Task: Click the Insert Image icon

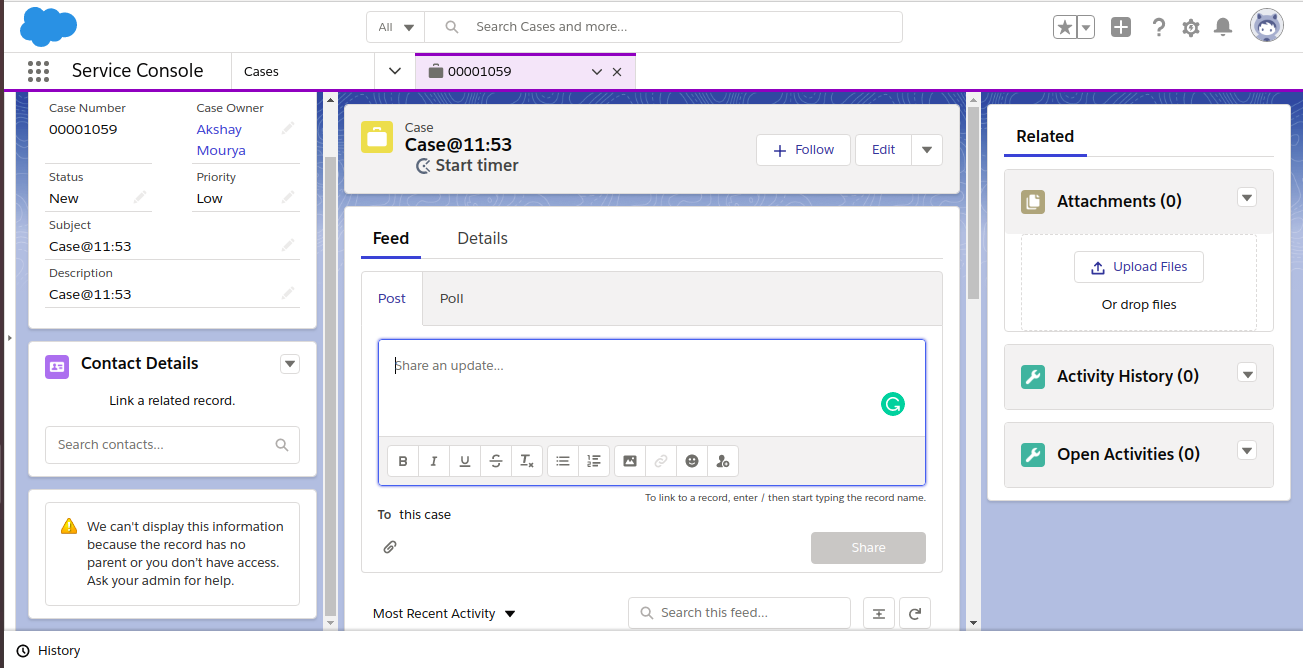Action: tap(630, 461)
